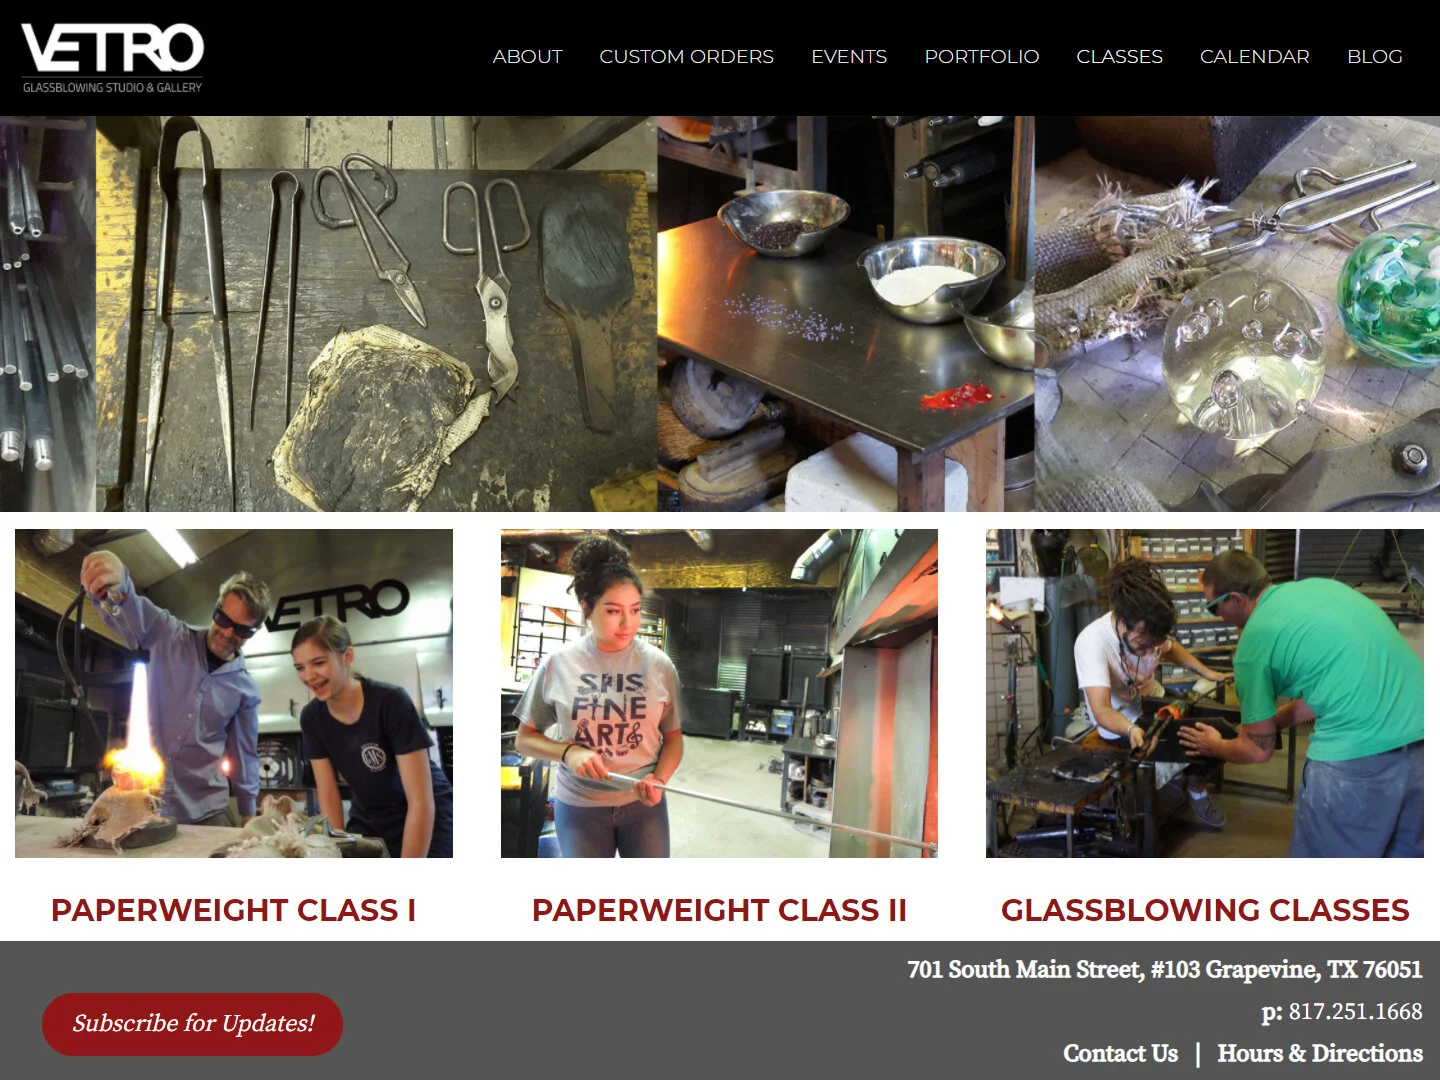Open the Calendar page
This screenshot has width=1440, height=1080.
coord(1254,57)
